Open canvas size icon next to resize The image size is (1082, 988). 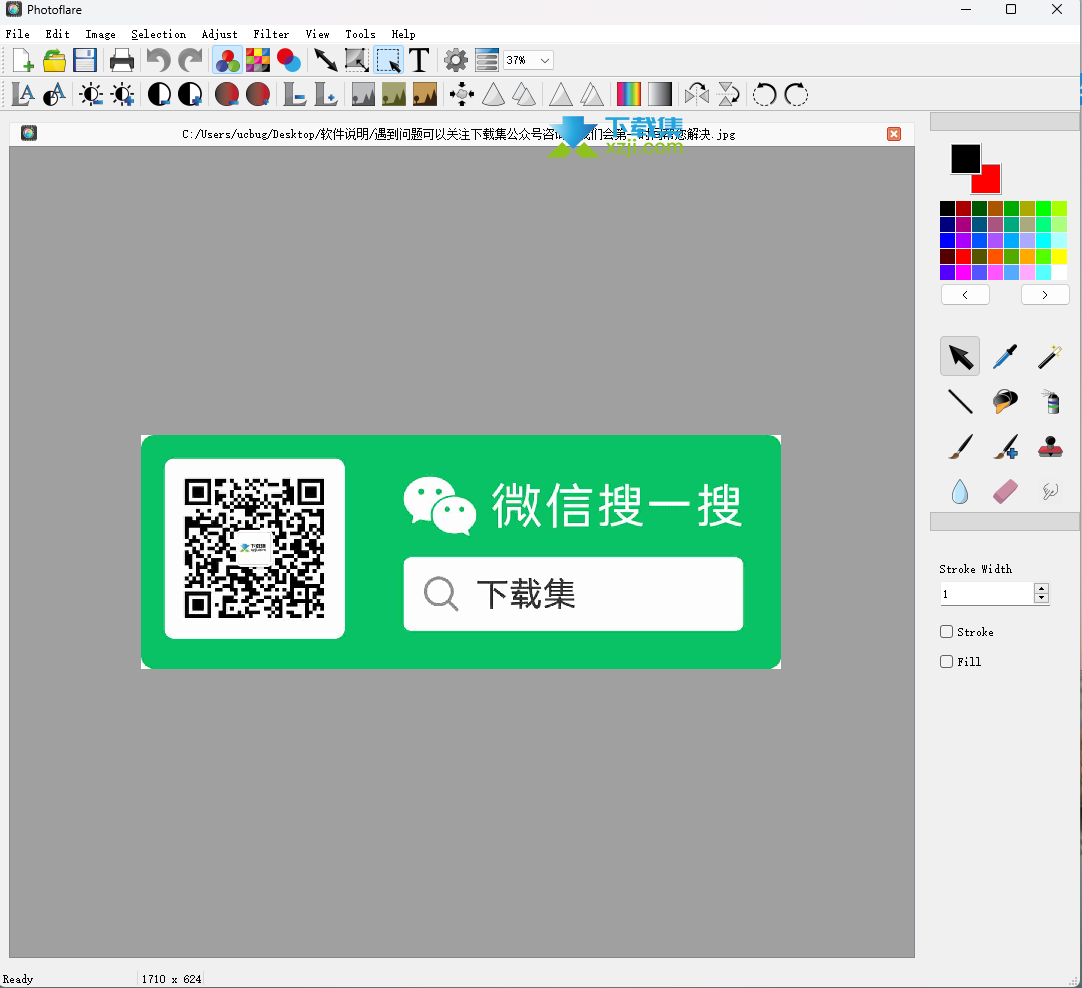(356, 60)
